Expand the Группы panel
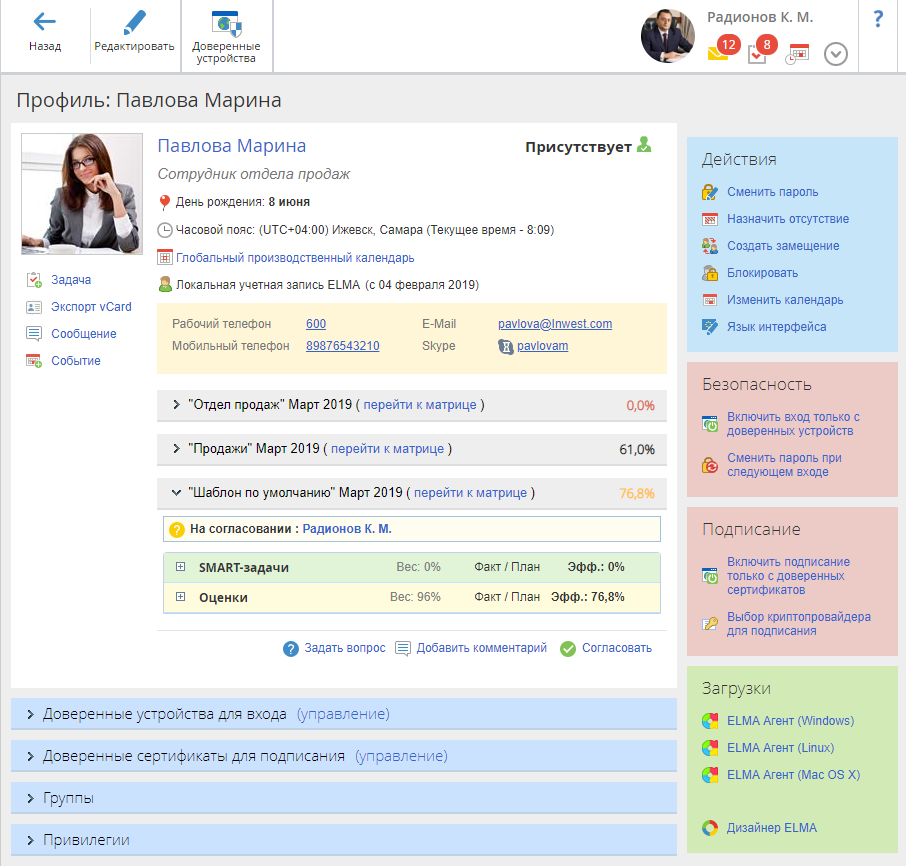This screenshot has width=906, height=866. 31,798
